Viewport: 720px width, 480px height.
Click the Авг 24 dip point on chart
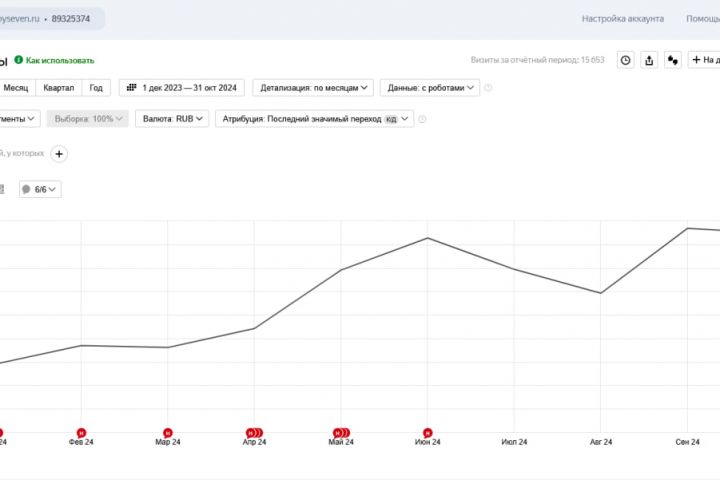coord(601,293)
